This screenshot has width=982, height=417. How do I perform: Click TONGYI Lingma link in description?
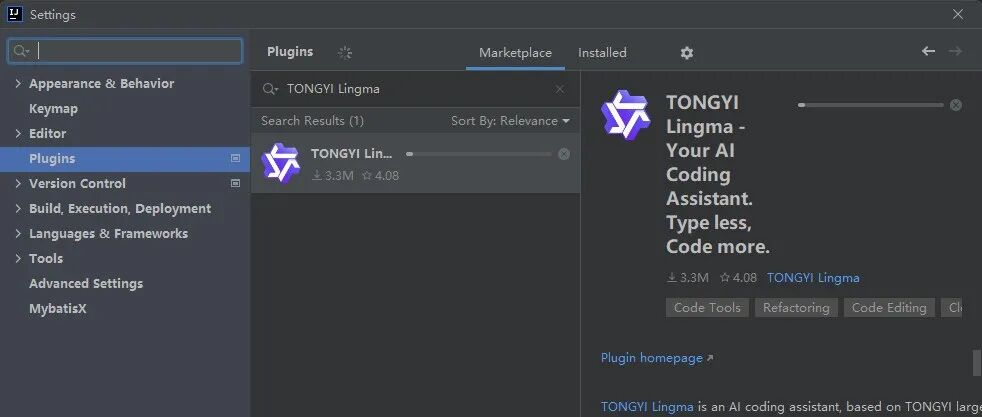click(x=647, y=406)
